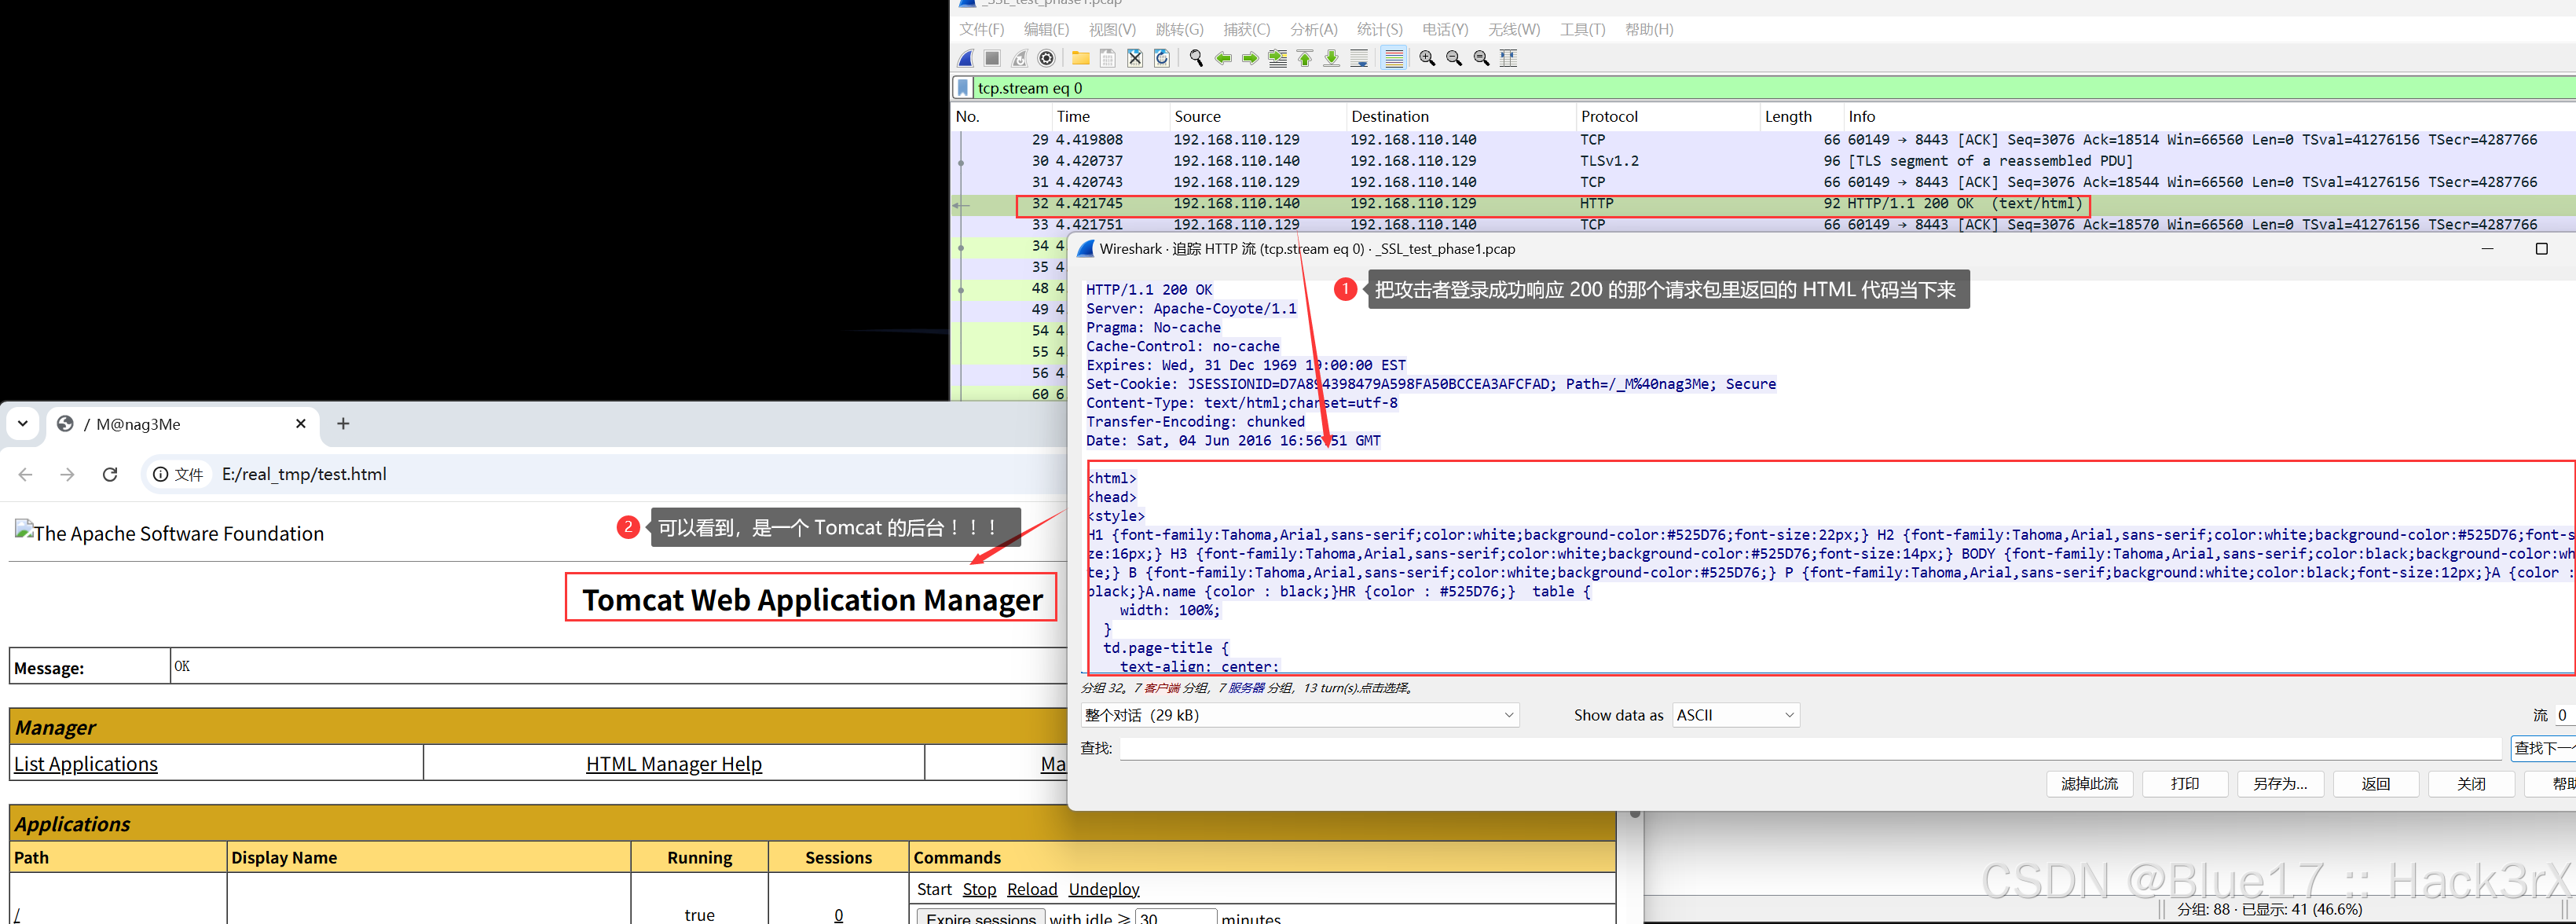
Task: Open the 分析(A) menu
Action: 1313,30
